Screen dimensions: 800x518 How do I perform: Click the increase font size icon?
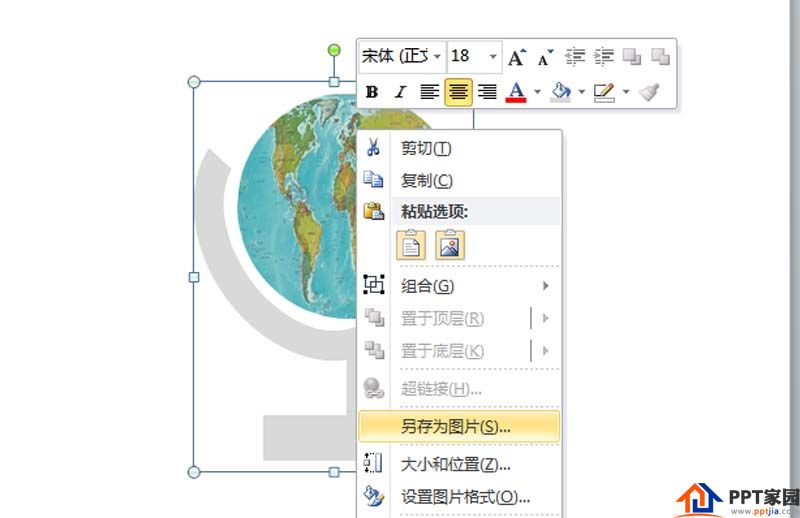coord(516,57)
